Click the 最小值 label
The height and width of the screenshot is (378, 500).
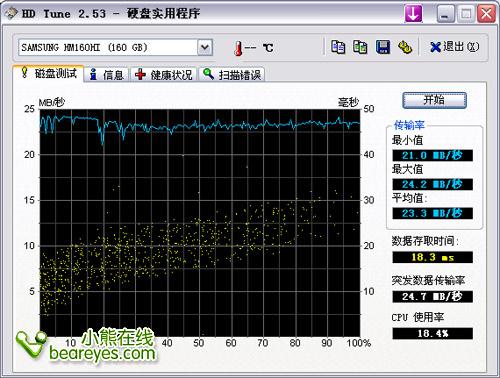407,140
